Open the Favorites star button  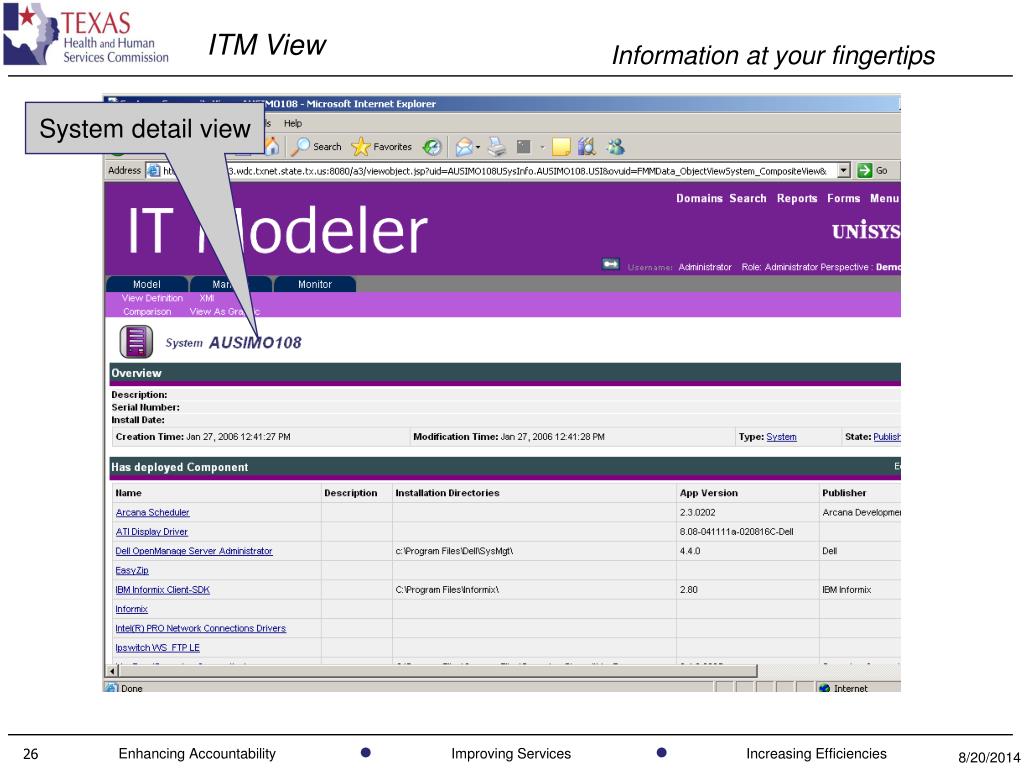382,147
